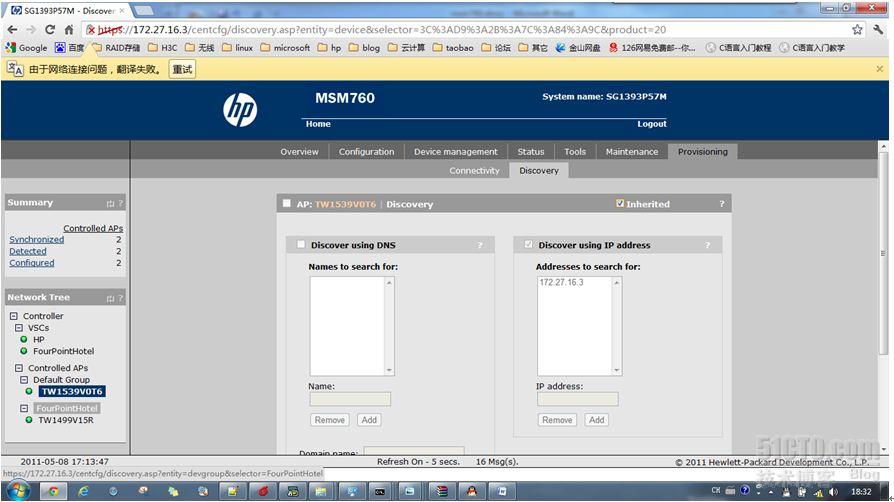Open the taobao bookmarks folder
This screenshot has width=894, height=502.
(453, 48)
